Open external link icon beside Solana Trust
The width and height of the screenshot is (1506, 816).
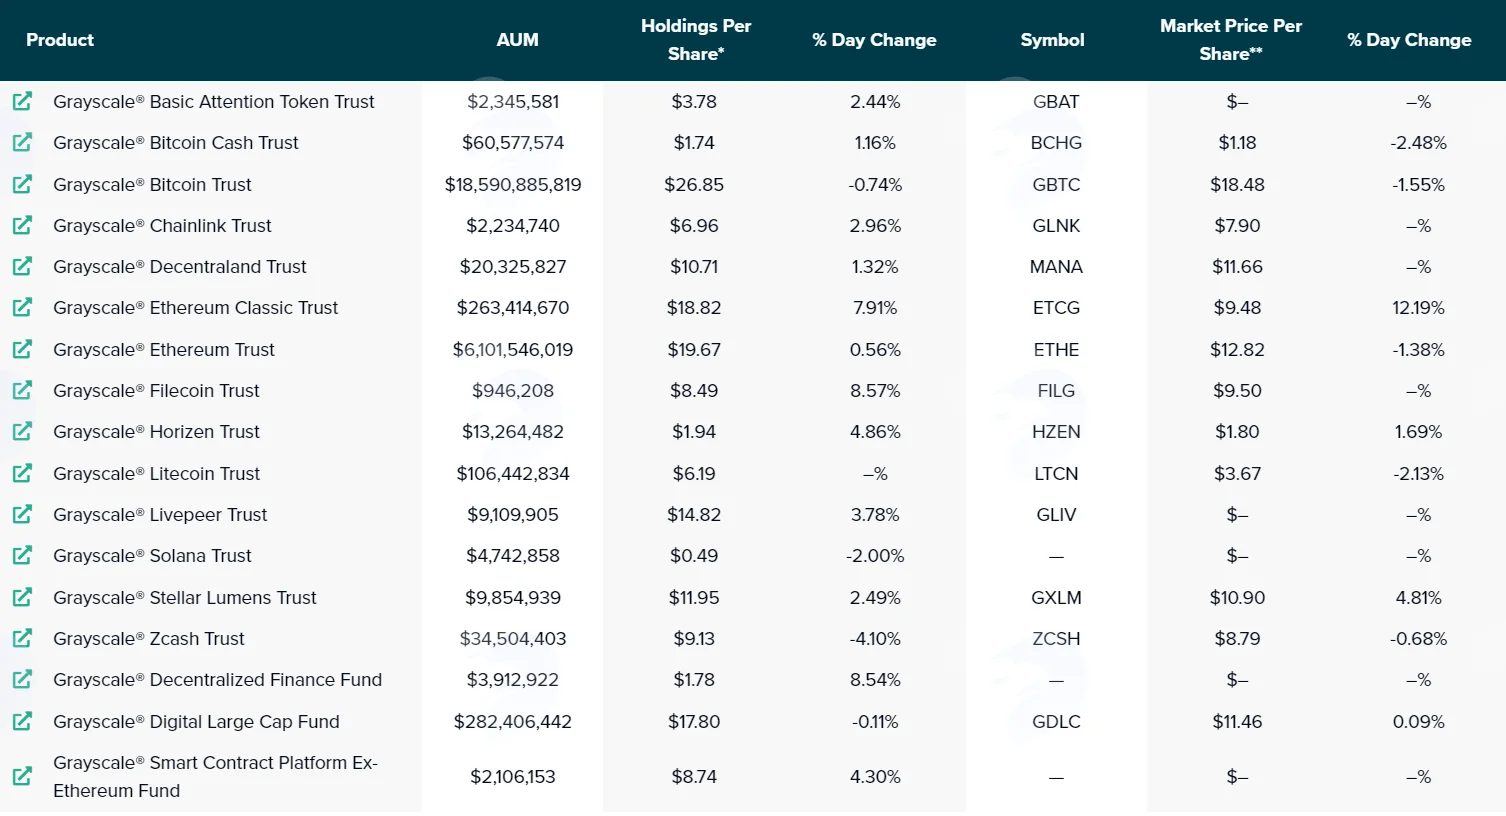pos(22,555)
